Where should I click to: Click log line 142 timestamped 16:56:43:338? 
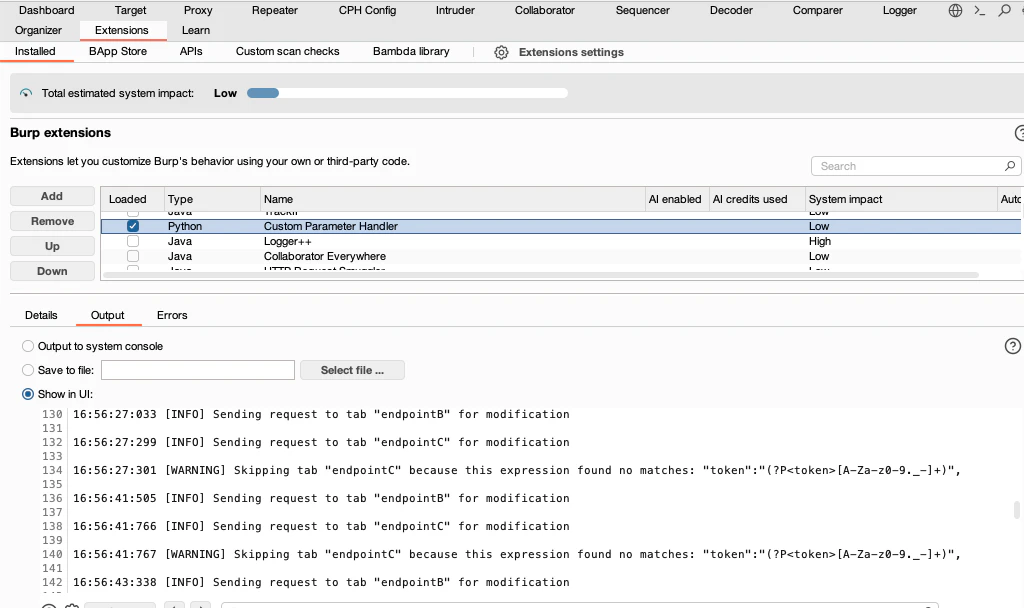(x=321, y=582)
